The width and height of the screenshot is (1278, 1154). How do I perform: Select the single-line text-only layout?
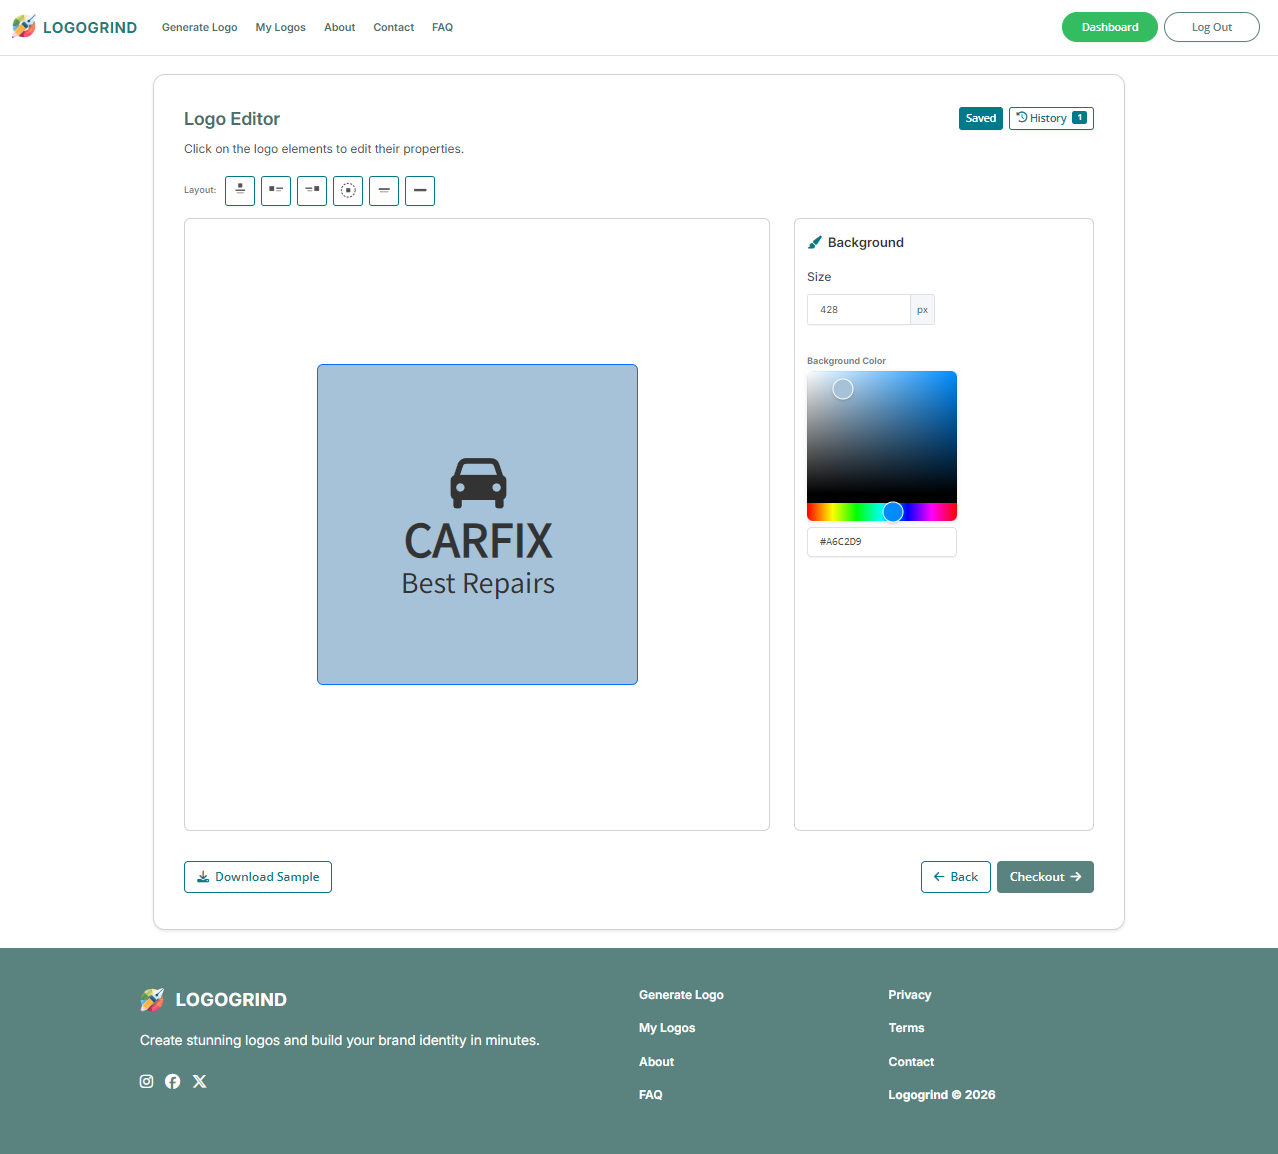coord(420,190)
